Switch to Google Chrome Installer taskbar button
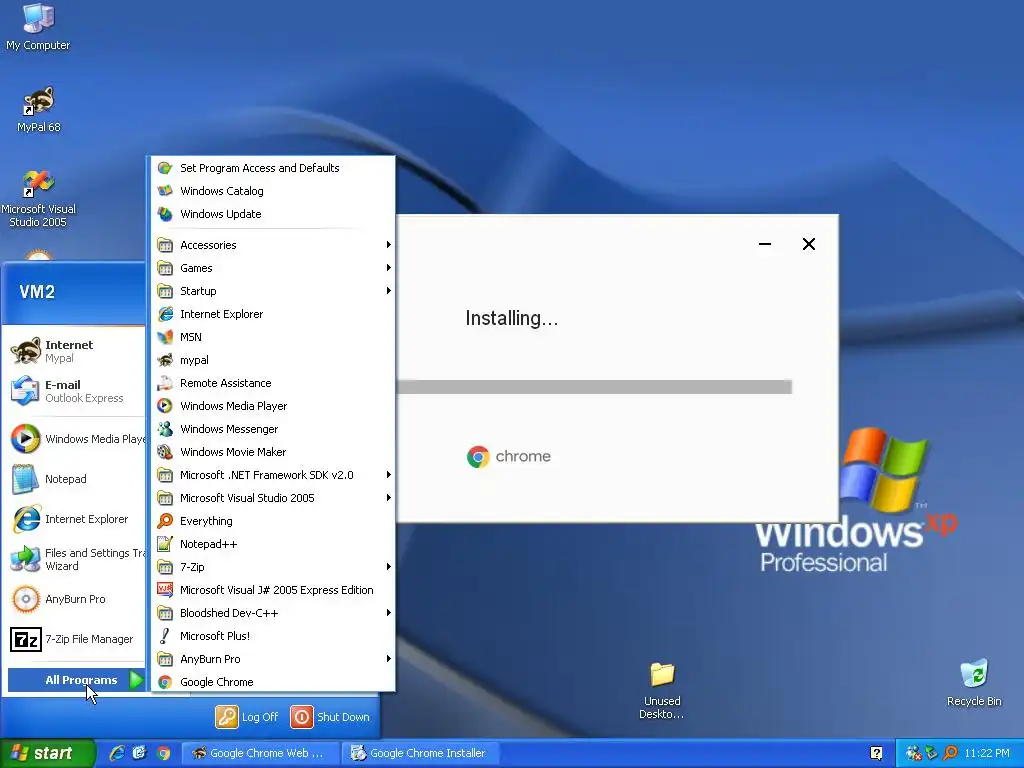 tap(421, 753)
